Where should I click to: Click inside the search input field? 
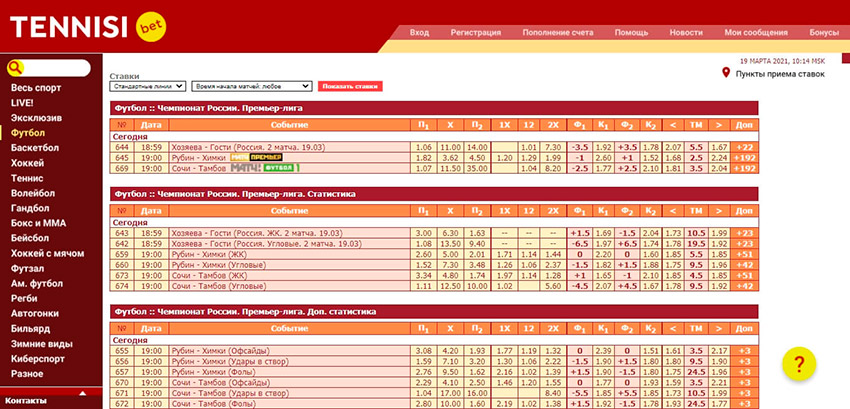click(57, 68)
